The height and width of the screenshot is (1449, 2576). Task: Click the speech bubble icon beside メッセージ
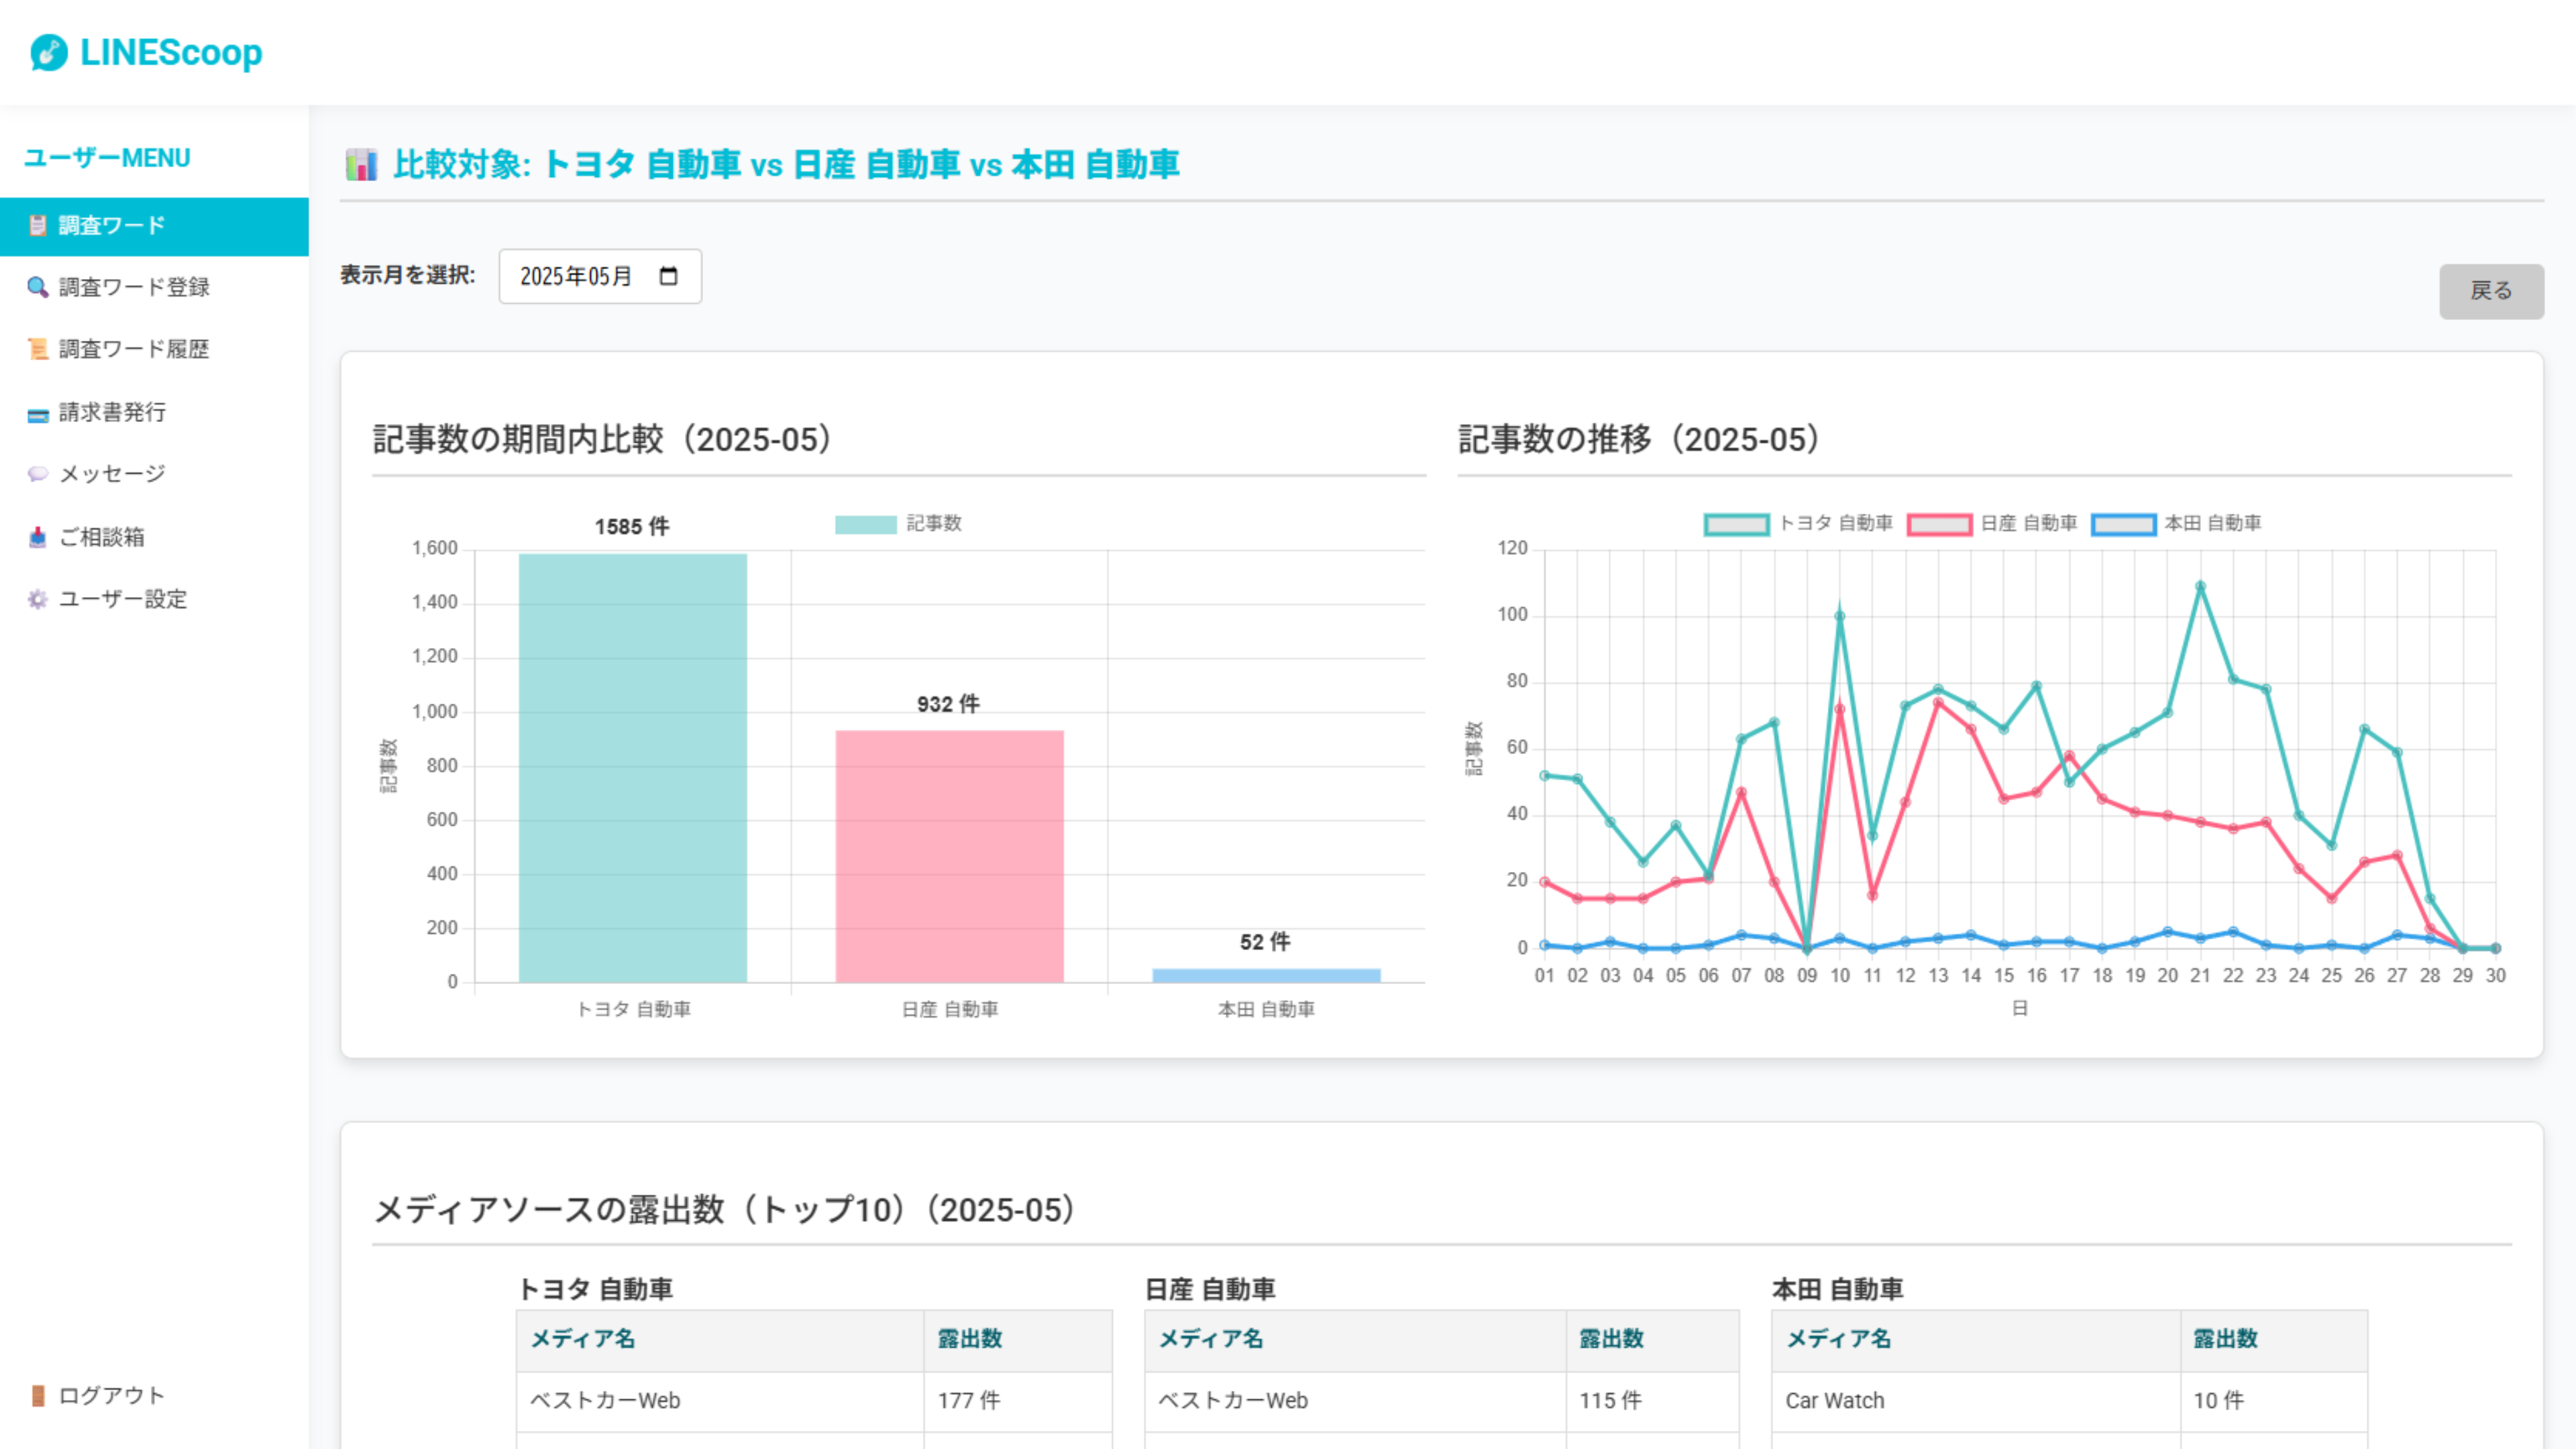(37, 474)
